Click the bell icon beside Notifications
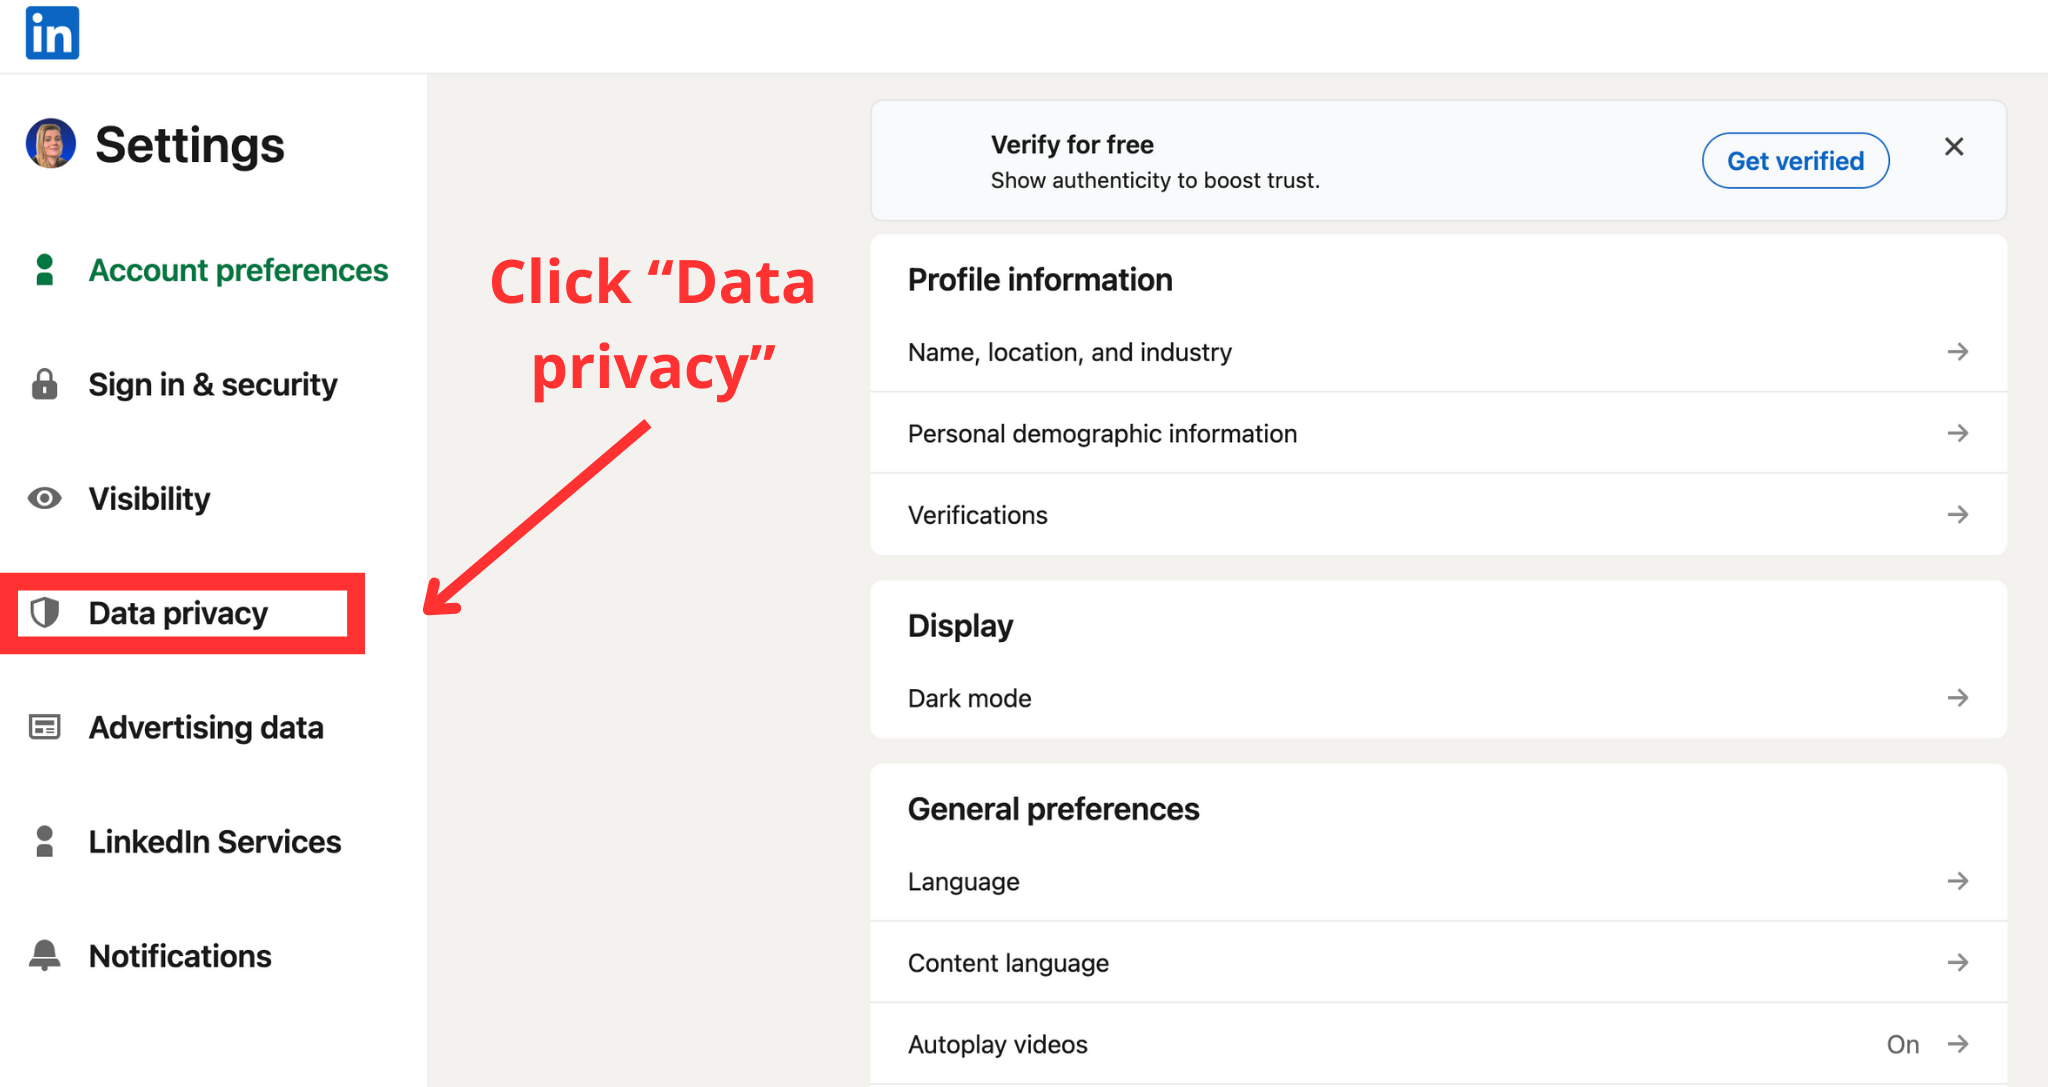 point(44,955)
